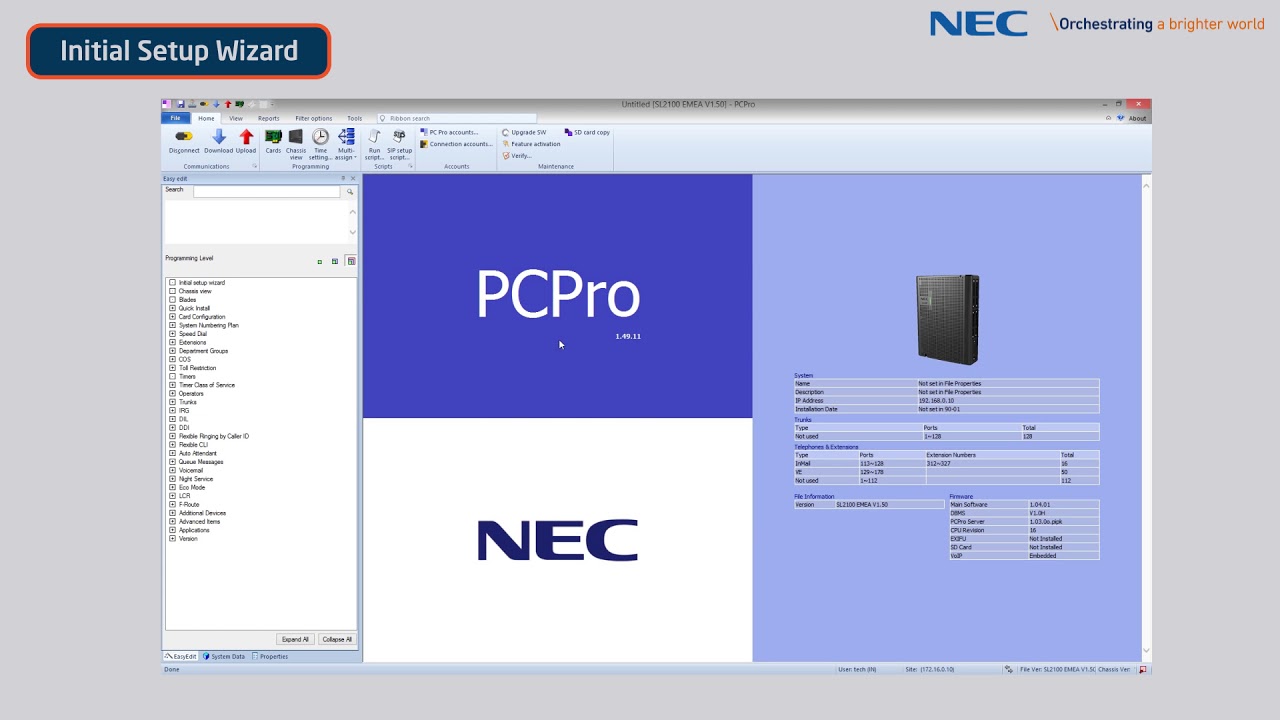The height and width of the screenshot is (720, 1280).
Task: Open the Cards programming icon
Action: coord(273,137)
